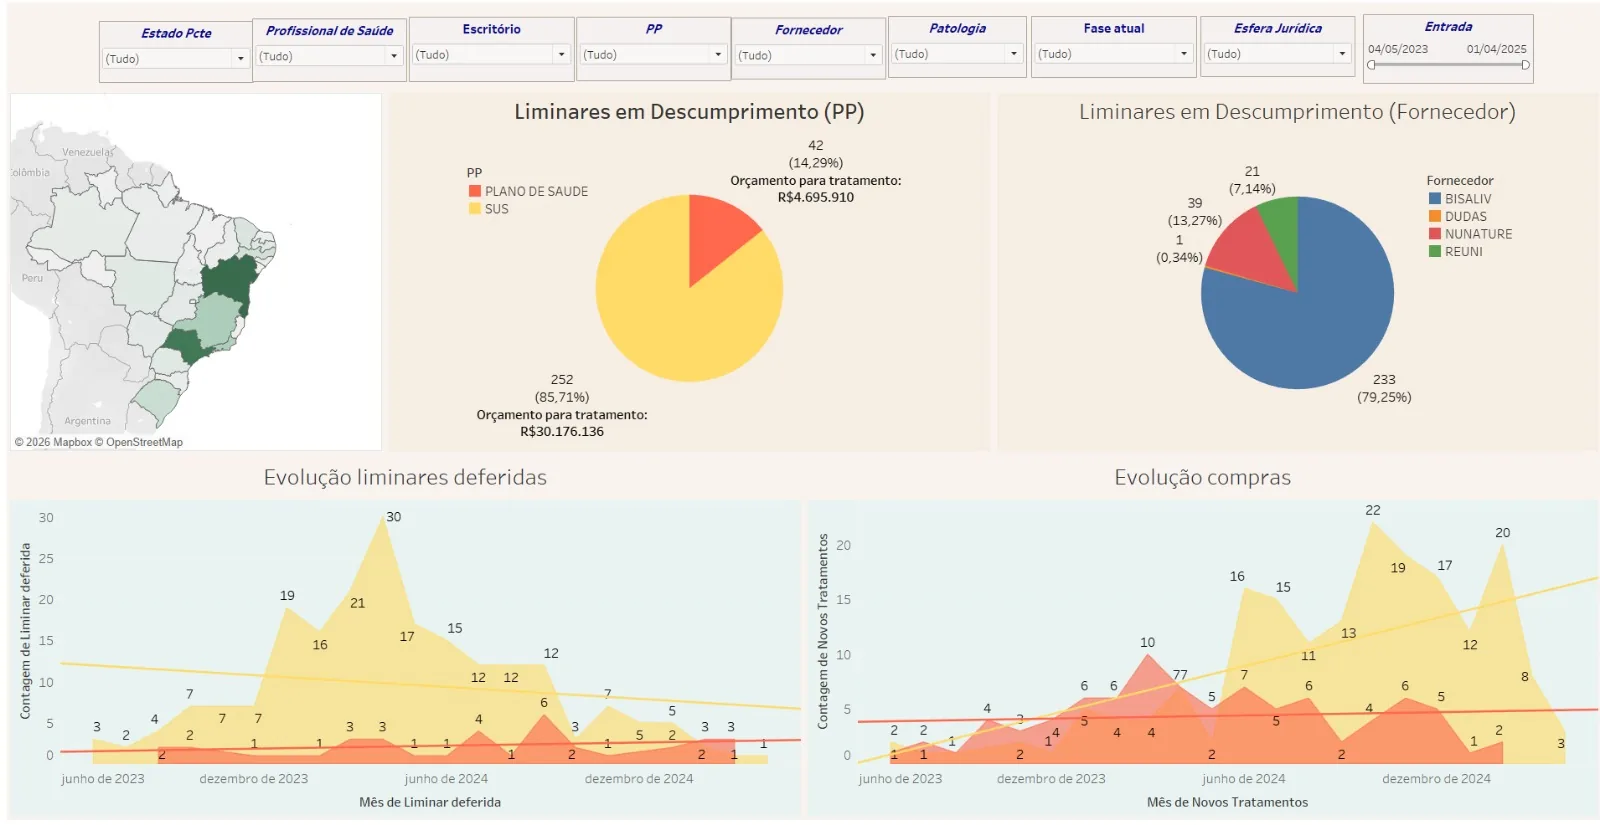This screenshot has height=825, width=1600.
Task: Open the Fornecedor filter dropdown
Action: point(808,56)
